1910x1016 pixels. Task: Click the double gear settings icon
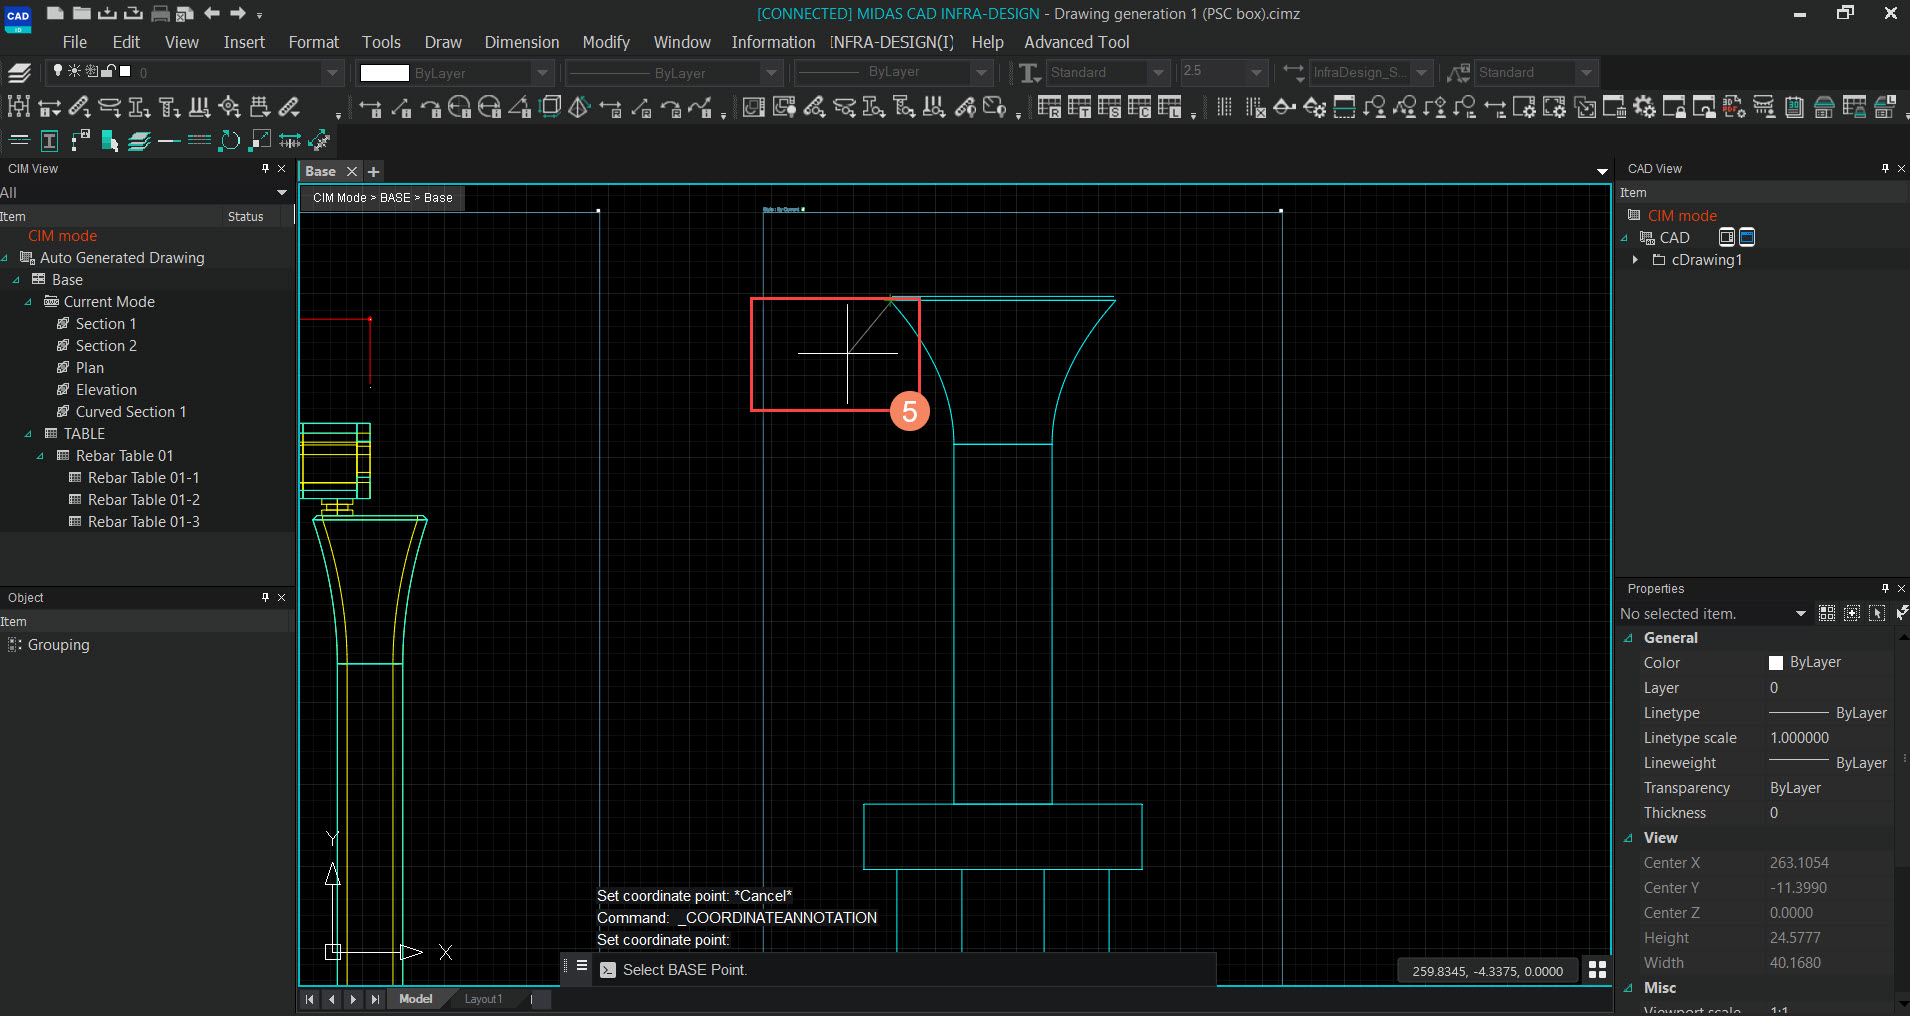pos(1644,107)
